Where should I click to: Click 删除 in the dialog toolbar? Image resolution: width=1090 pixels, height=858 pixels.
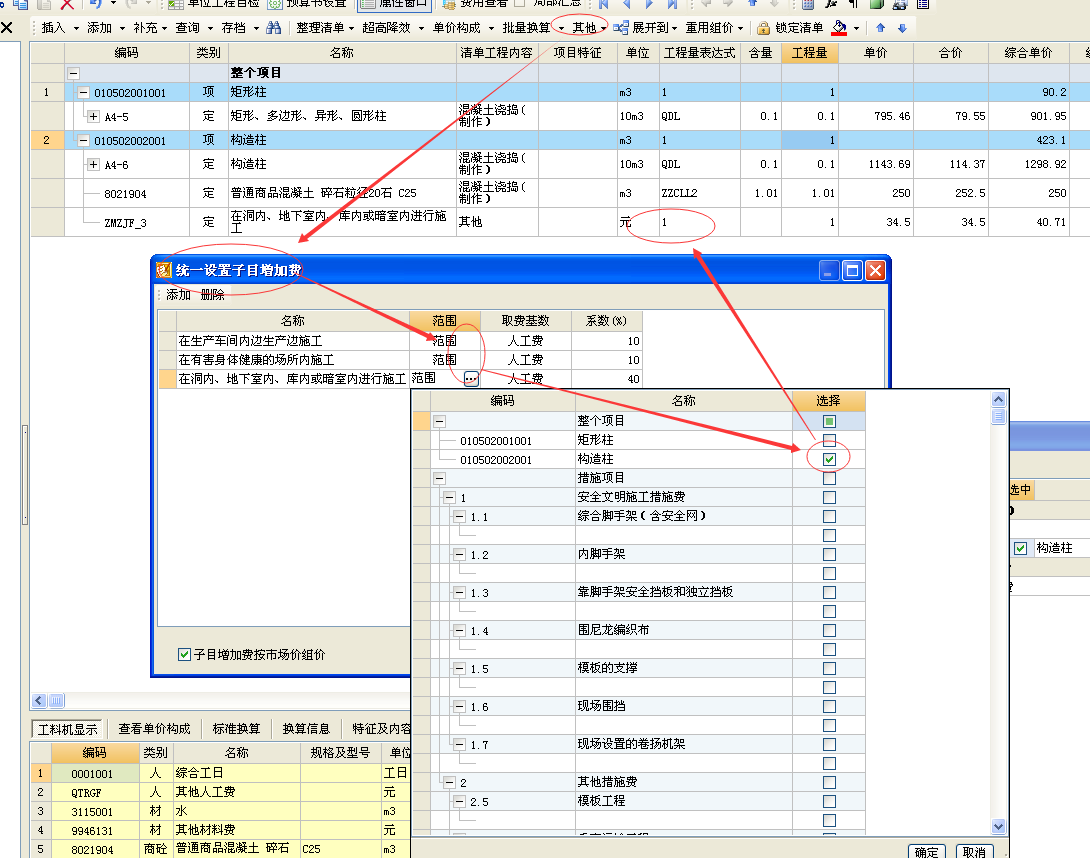coord(213,295)
